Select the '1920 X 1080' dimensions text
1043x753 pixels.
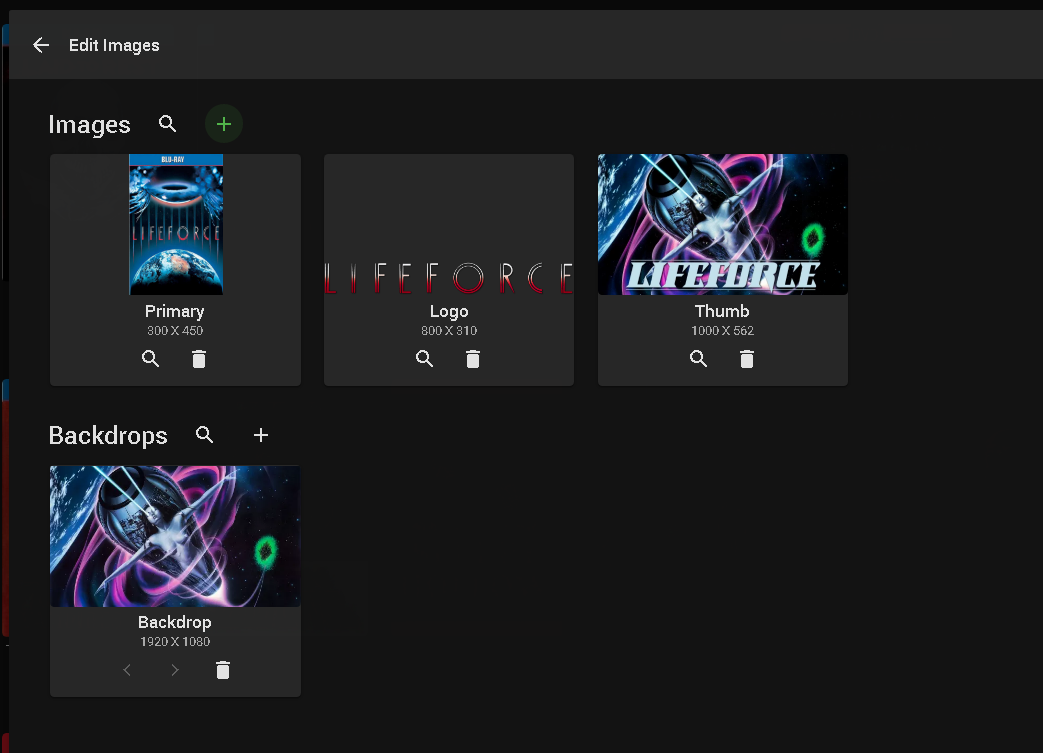175,642
